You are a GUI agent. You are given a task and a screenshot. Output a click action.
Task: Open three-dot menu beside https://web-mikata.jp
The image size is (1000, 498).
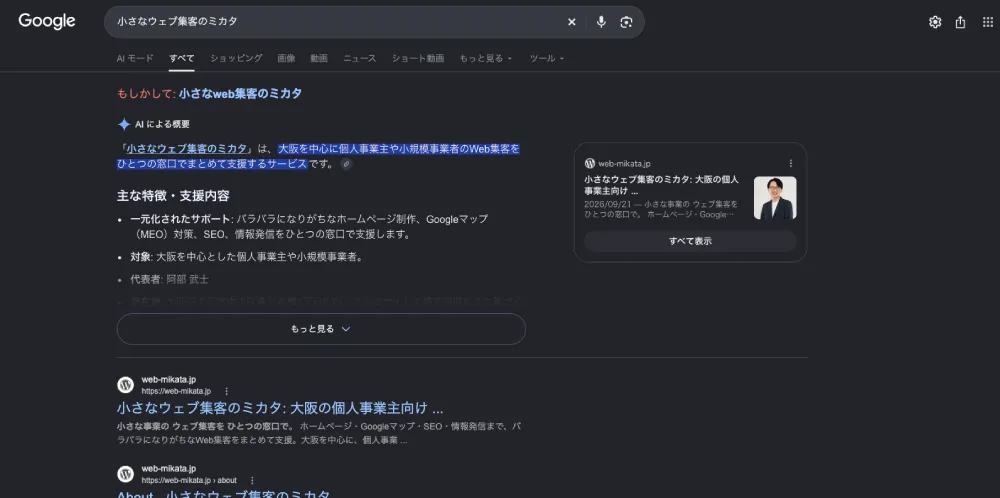pos(226,391)
